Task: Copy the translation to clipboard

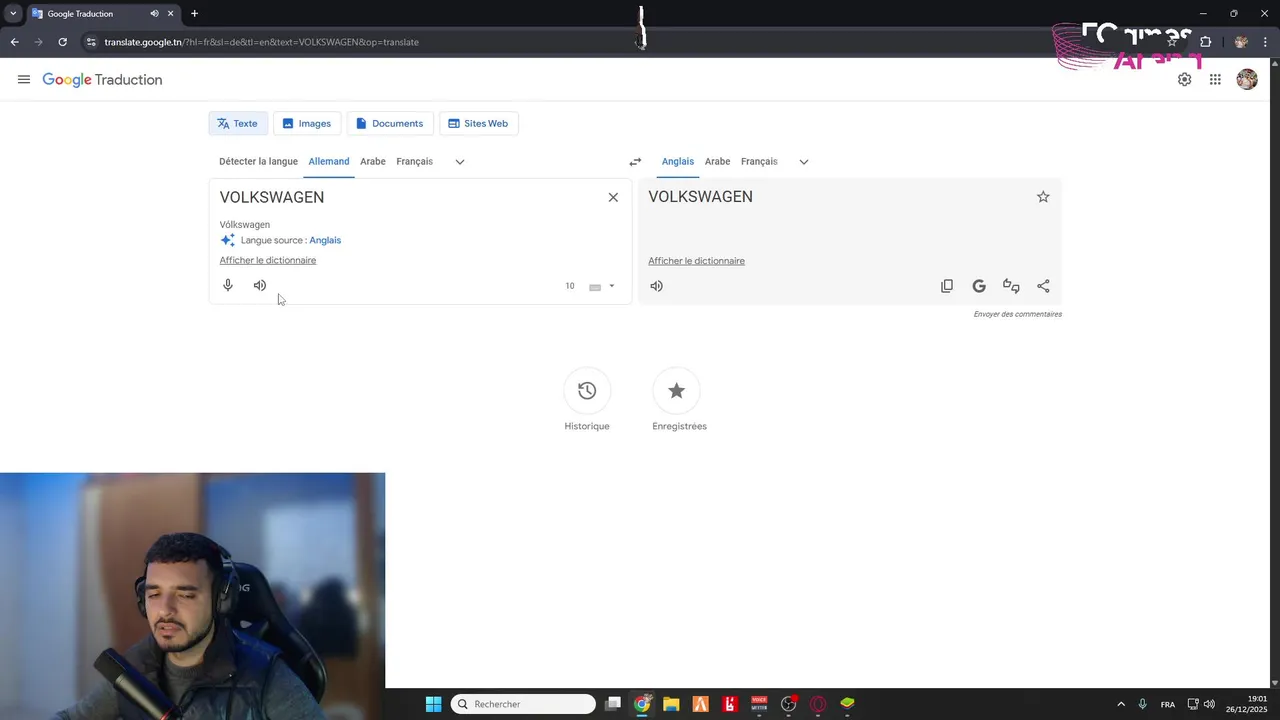Action: coord(947,286)
